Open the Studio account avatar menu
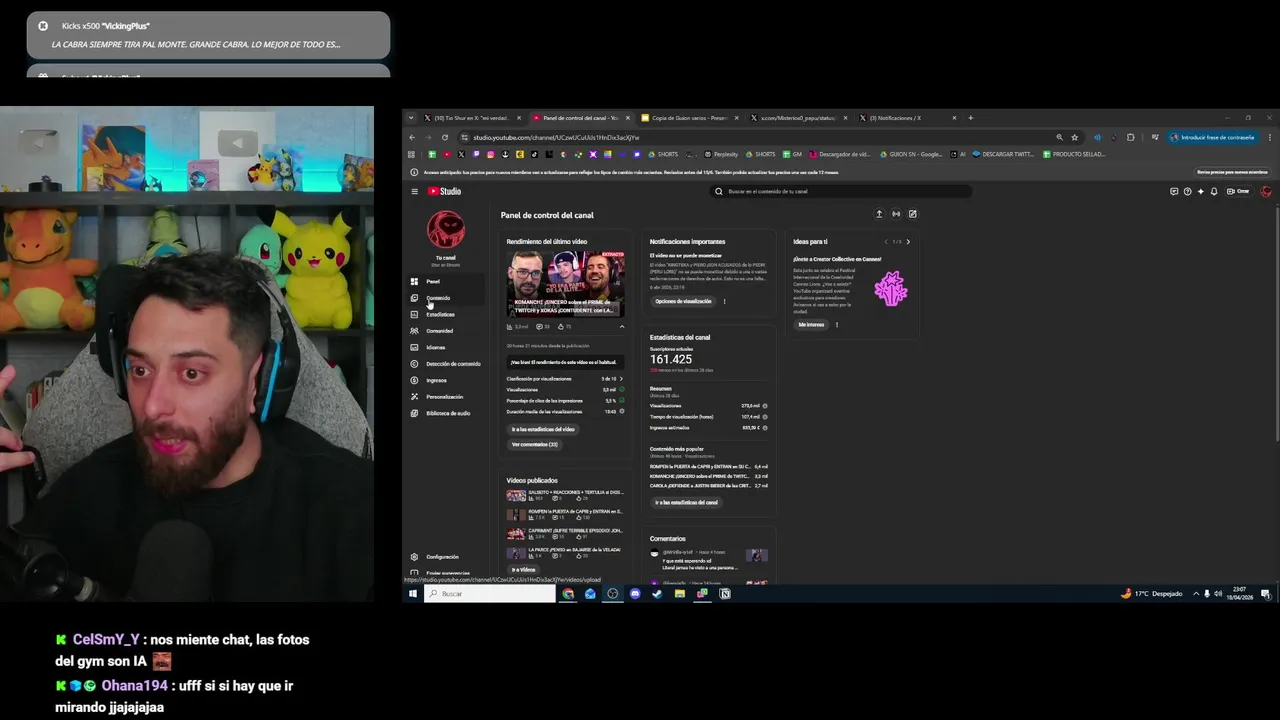Image resolution: width=1280 pixels, height=720 pixels. point(1266,191)
